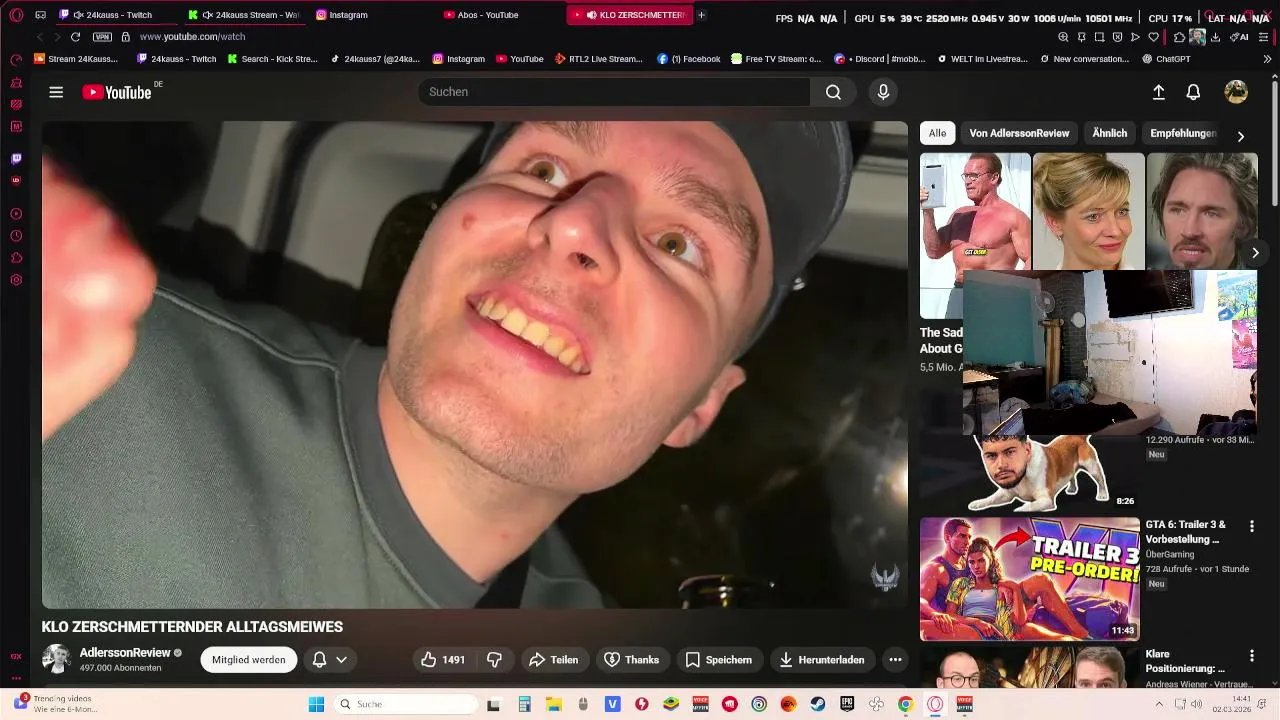Open history clock in Opera GX sidebar

16,236
